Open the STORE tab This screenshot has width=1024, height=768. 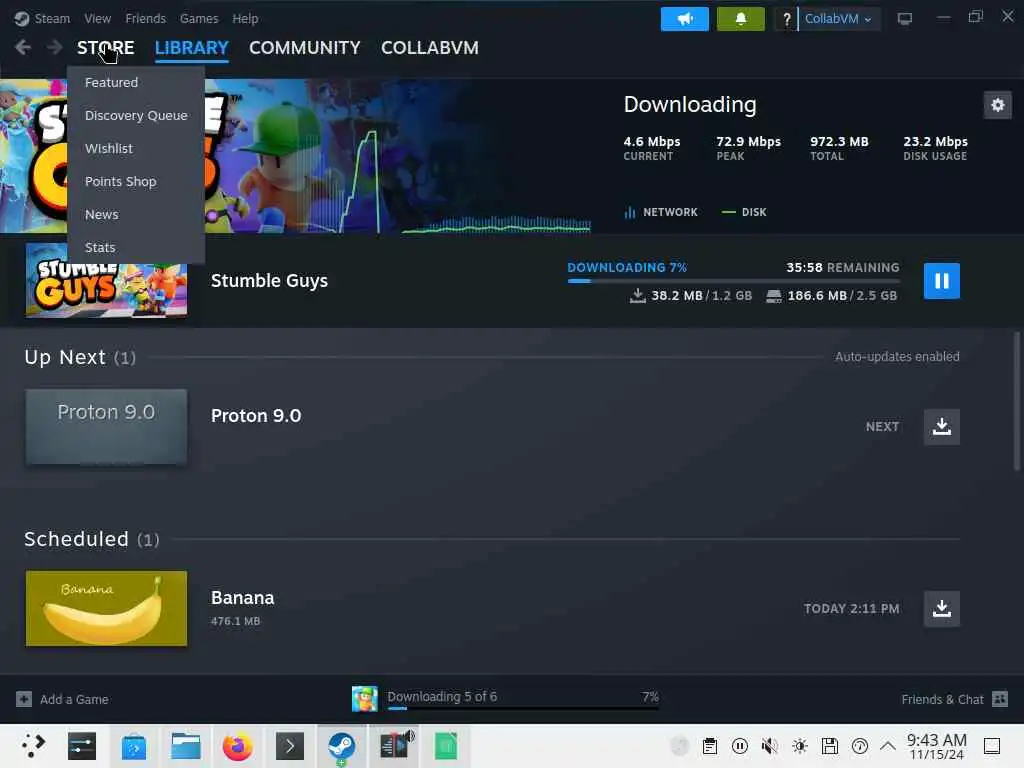click(x=105, y=48)
